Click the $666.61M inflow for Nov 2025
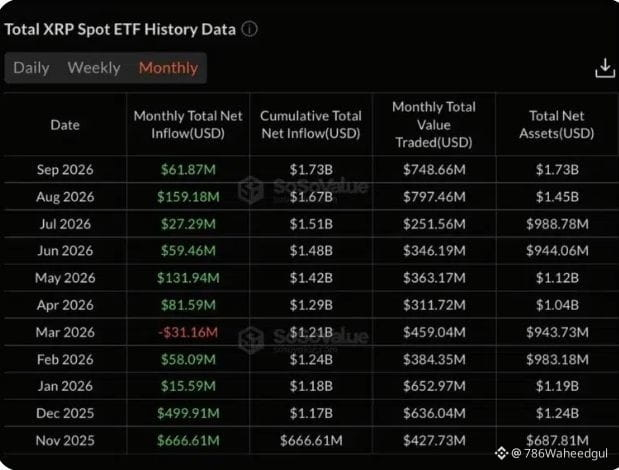This screenshot has height=470, width=619. coord(188,440)
